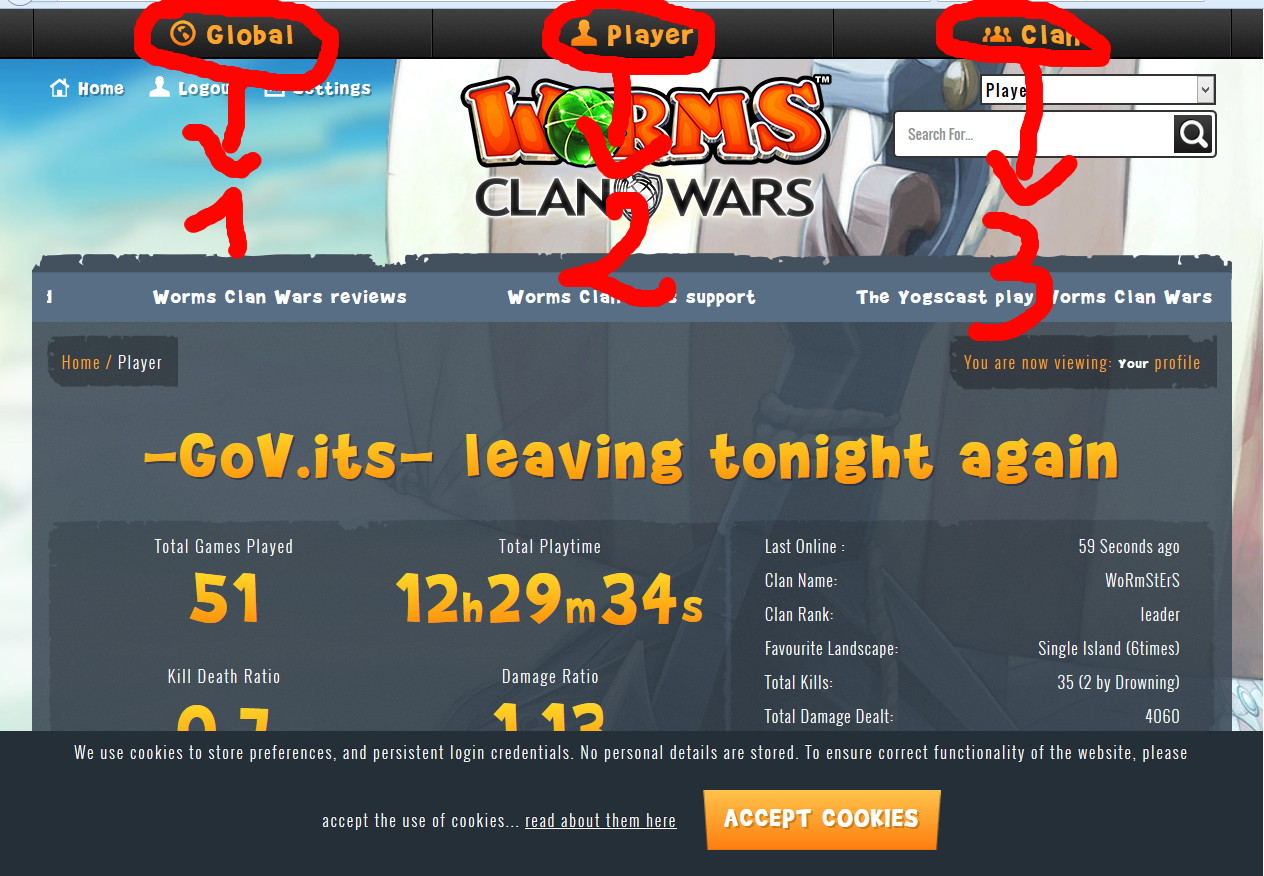Open the Worms Clan Wars support link
Image resolution: width=1264 pixels, height=876 pixels.
point(631,297)
